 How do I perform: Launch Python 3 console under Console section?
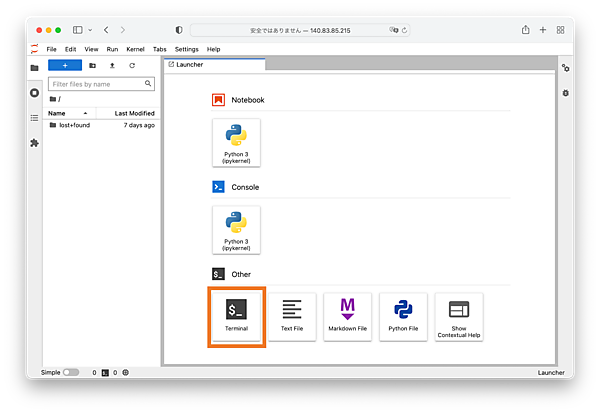tap(236, 230)
